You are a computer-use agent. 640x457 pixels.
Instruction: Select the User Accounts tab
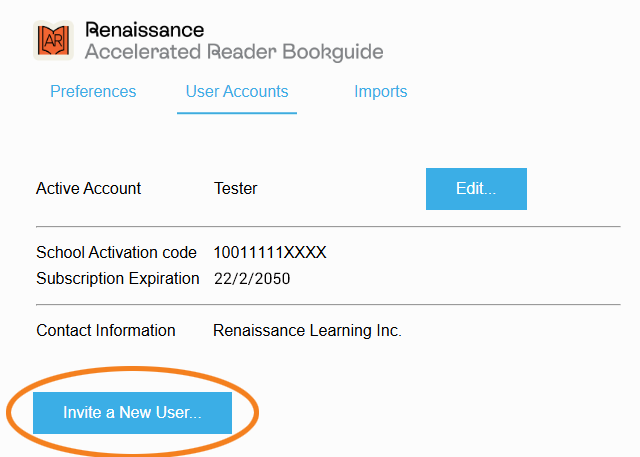click(x=237, y=92)
